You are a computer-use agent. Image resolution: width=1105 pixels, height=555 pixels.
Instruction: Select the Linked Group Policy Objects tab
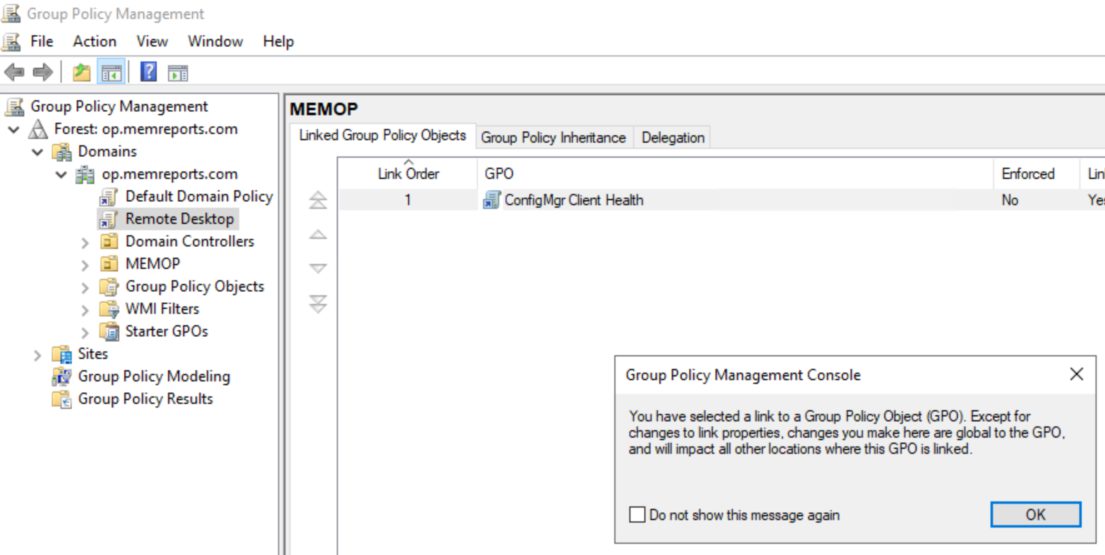click(383, 136)
